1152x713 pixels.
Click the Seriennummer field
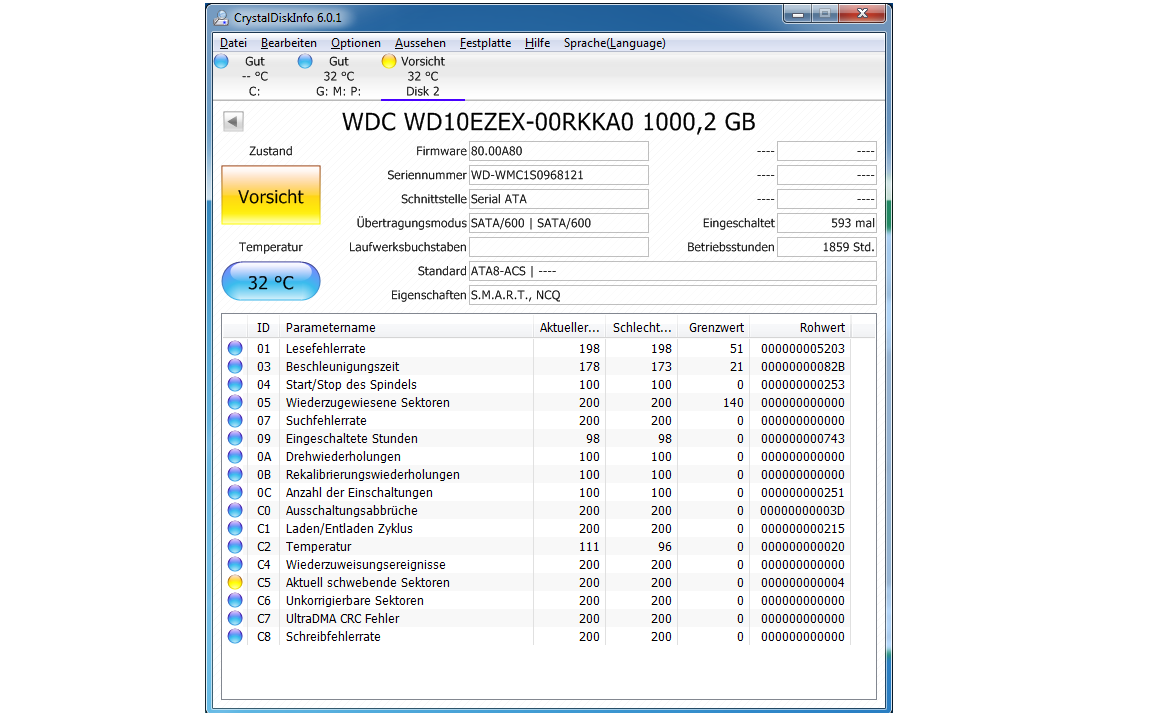click(x=558, y=175)
